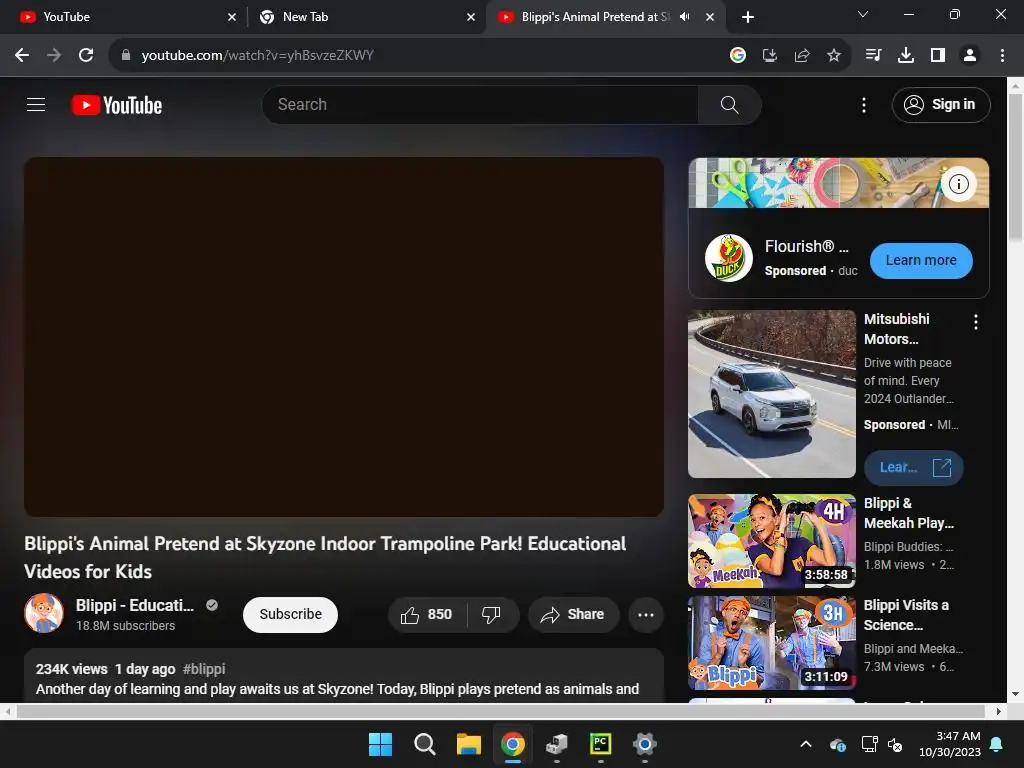Mute the tab via speaker icon
Screen dimensions: 1024x768
click(684, 17)
